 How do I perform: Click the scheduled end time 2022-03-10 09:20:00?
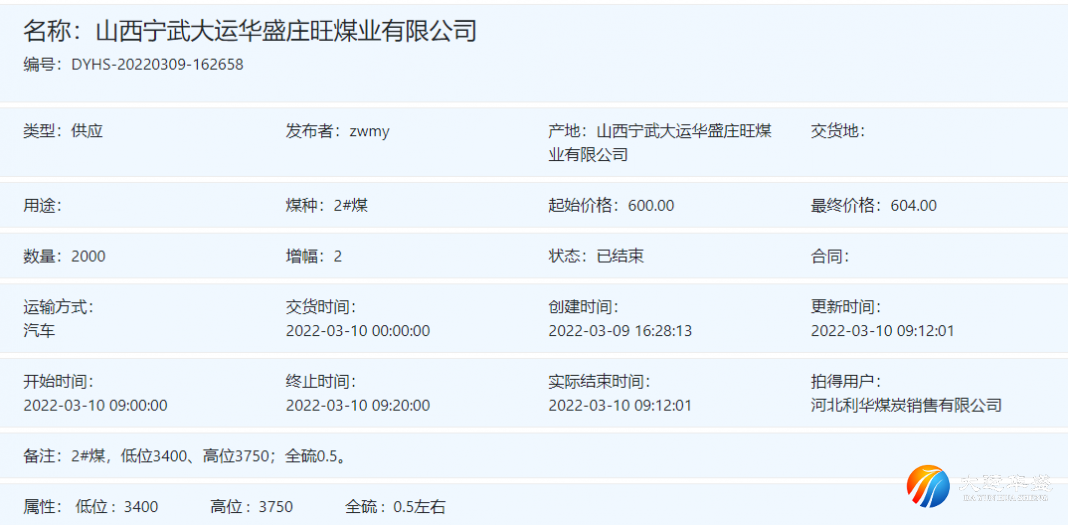(x=358, y=405)
